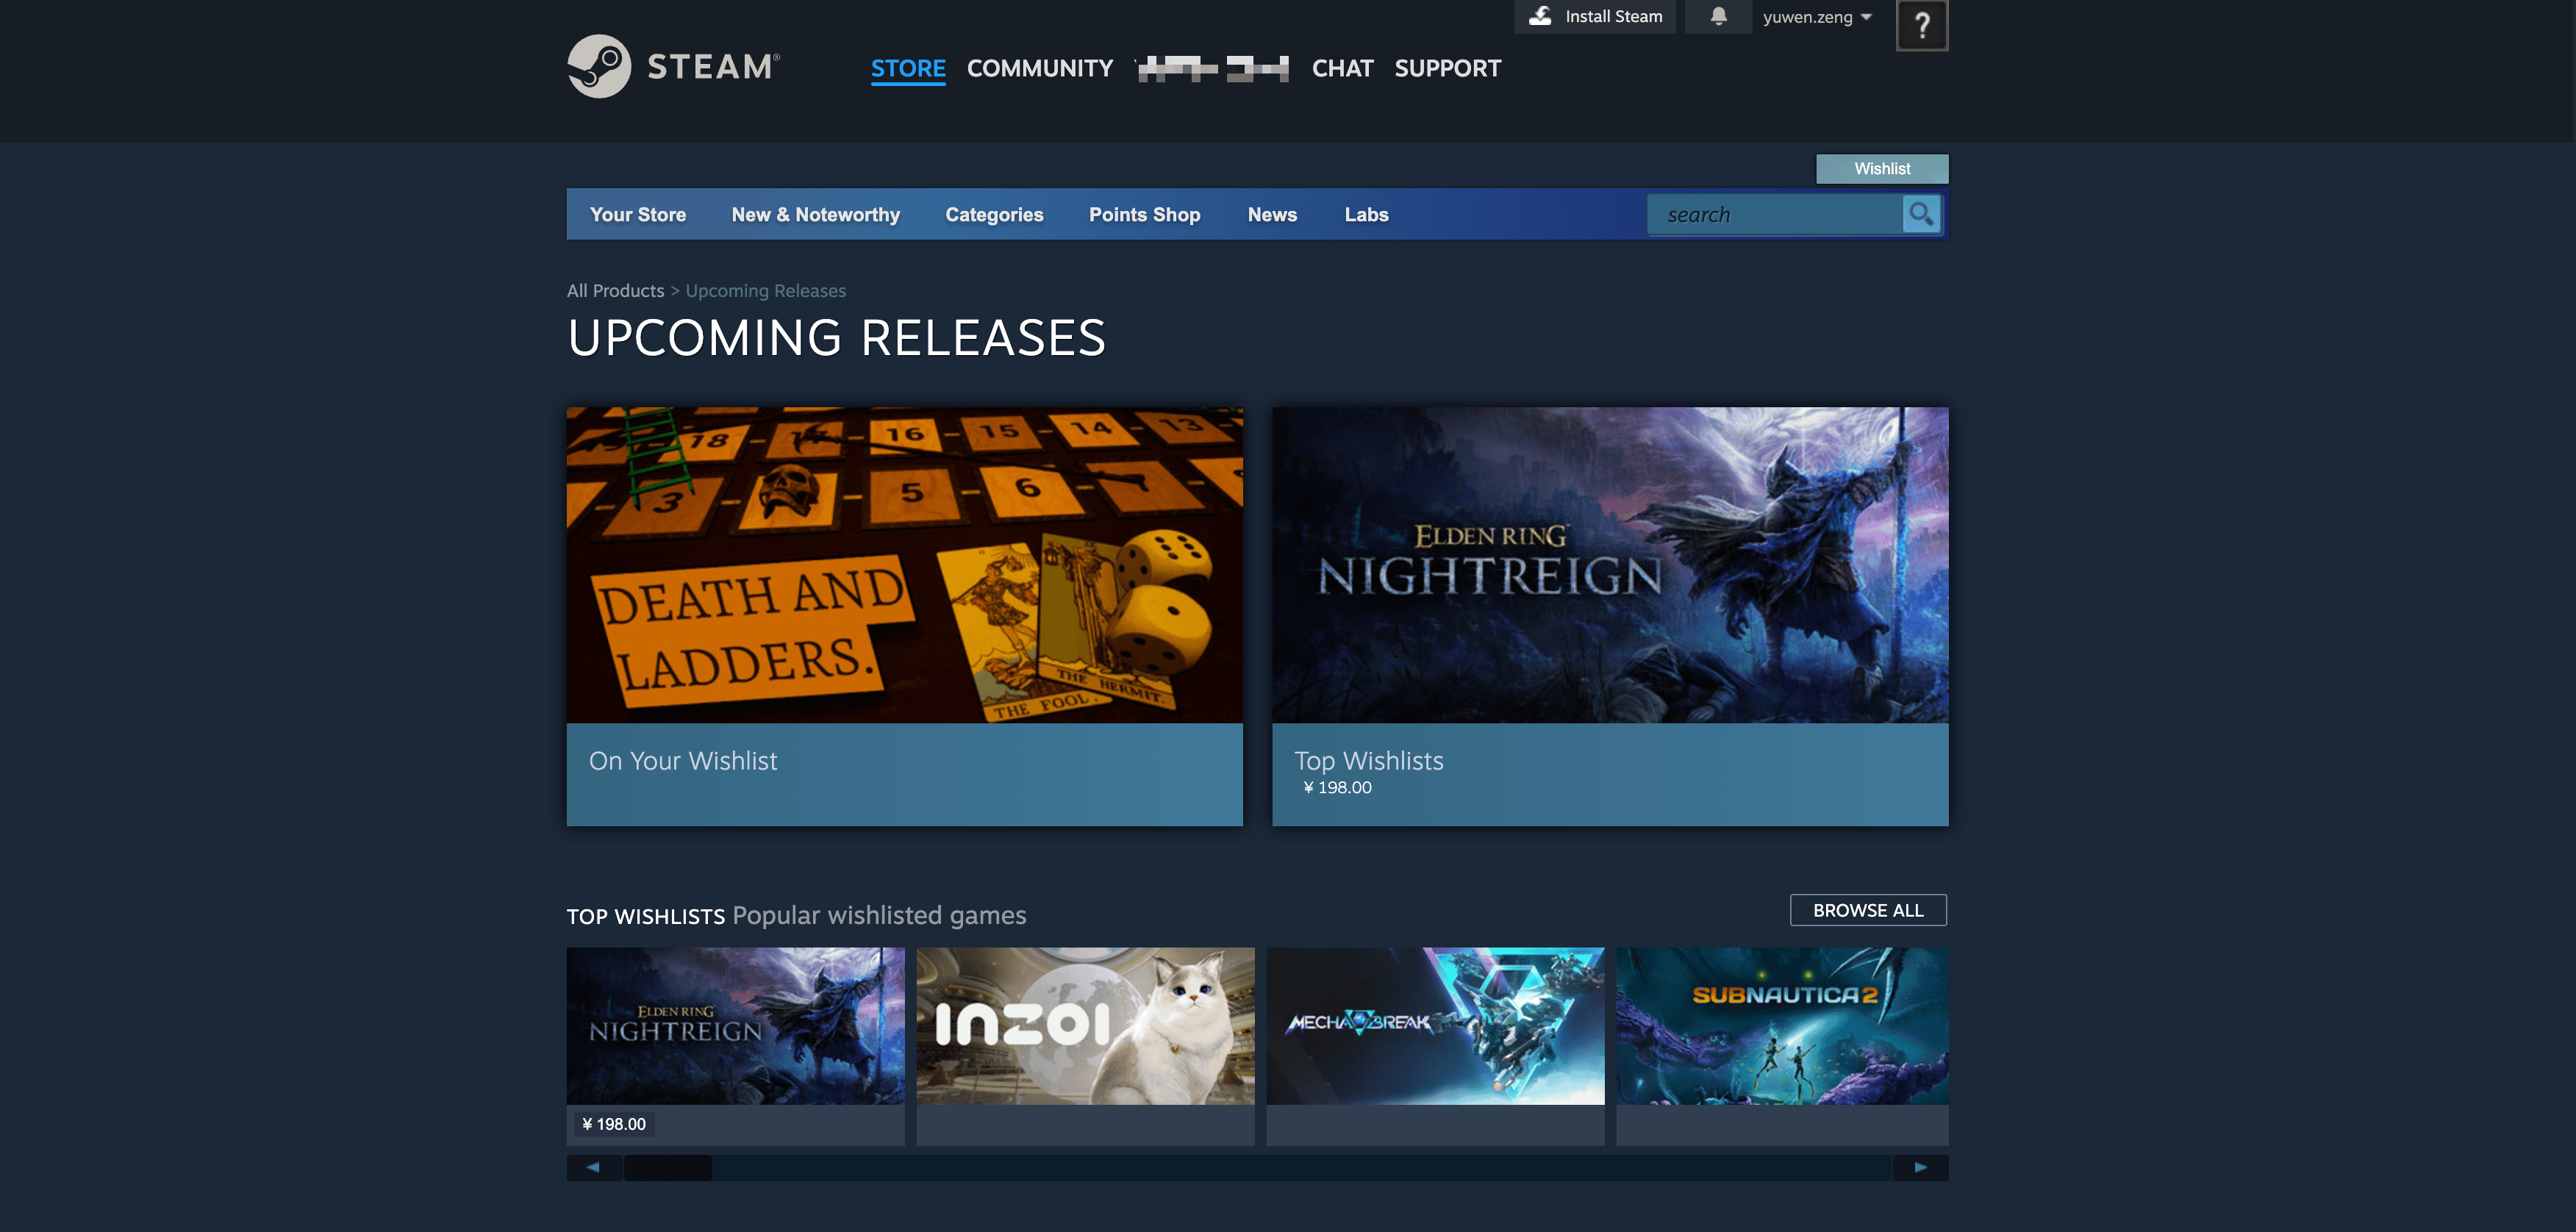Click the Steam logo icon
The height and width of the screenshot is (1232, 2576).
coord(599,66)
